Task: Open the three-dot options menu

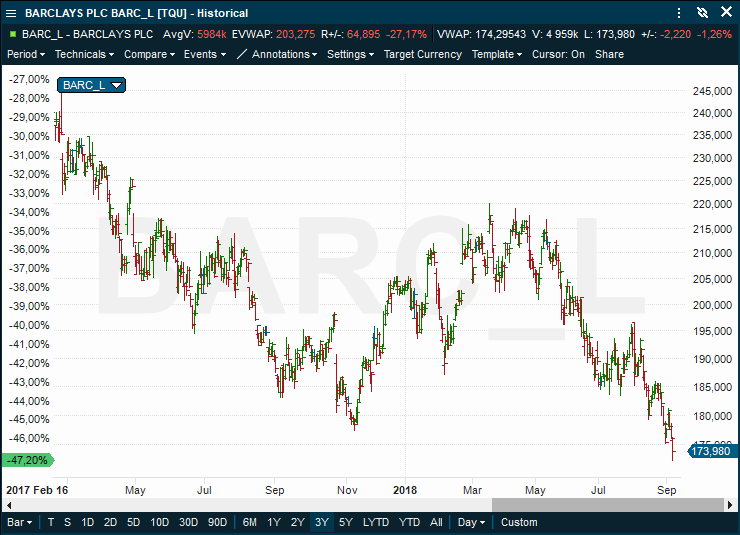Action: click(x=679, y=13)
